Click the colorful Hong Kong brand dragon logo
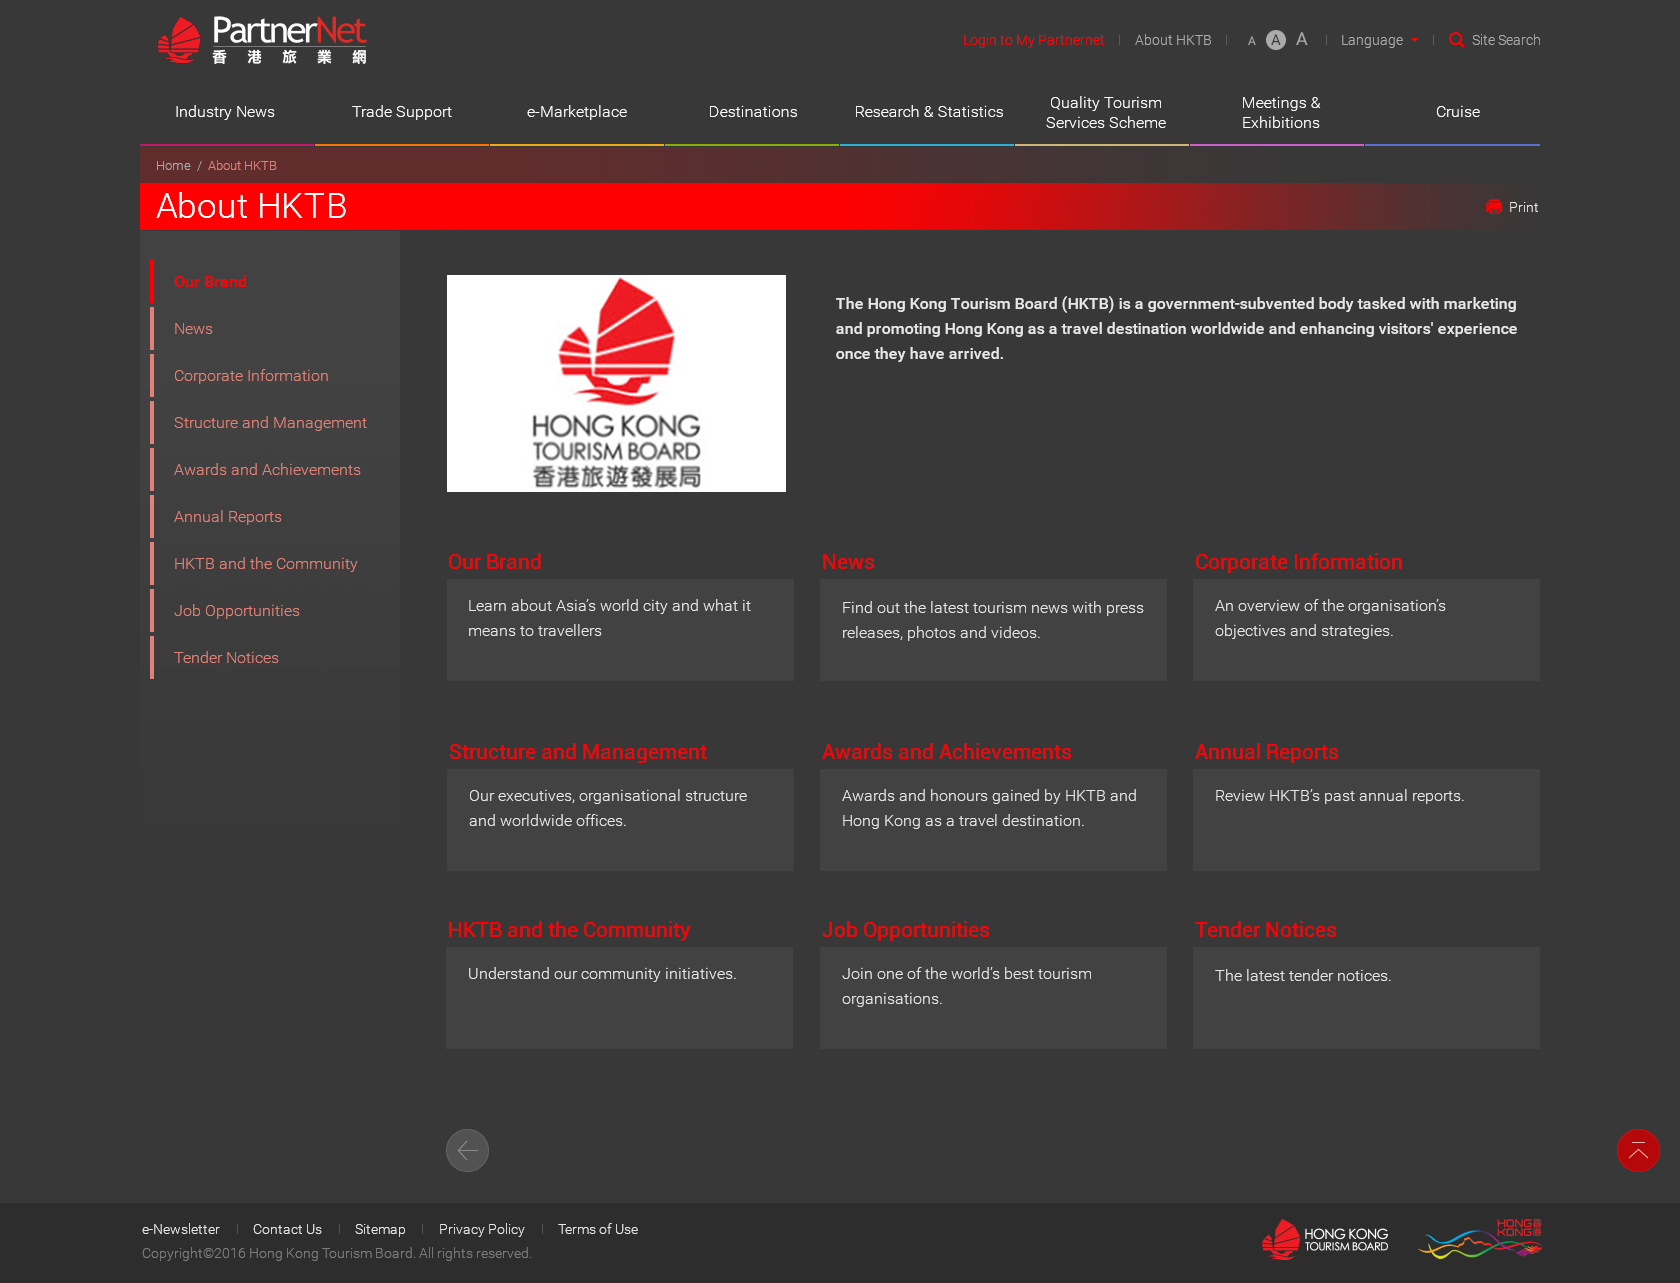 (x=1480, y=1239)
